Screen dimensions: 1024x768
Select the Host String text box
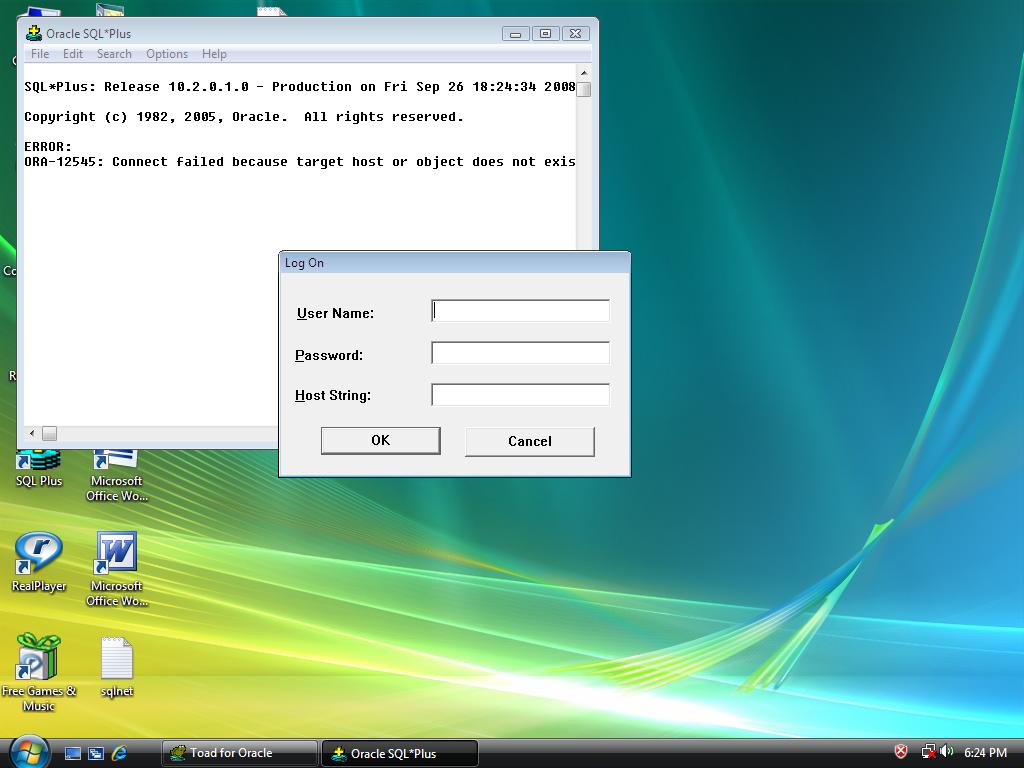click(x=520, y=395)
